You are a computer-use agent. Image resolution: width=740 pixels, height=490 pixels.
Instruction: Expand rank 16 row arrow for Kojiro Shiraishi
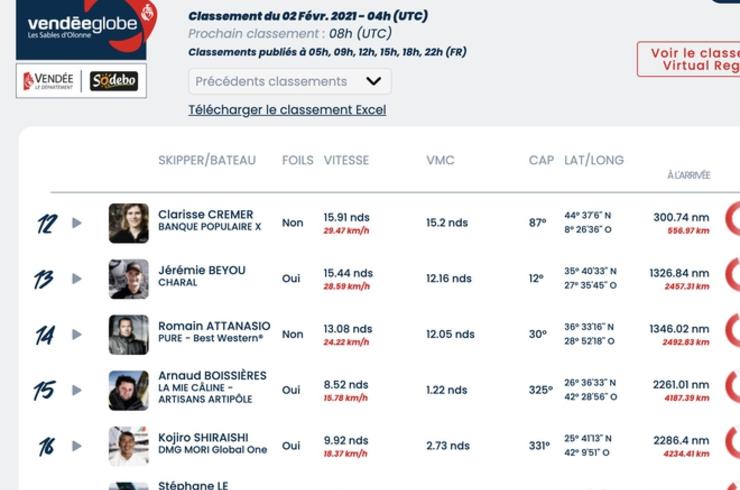(x=77, y=446)
